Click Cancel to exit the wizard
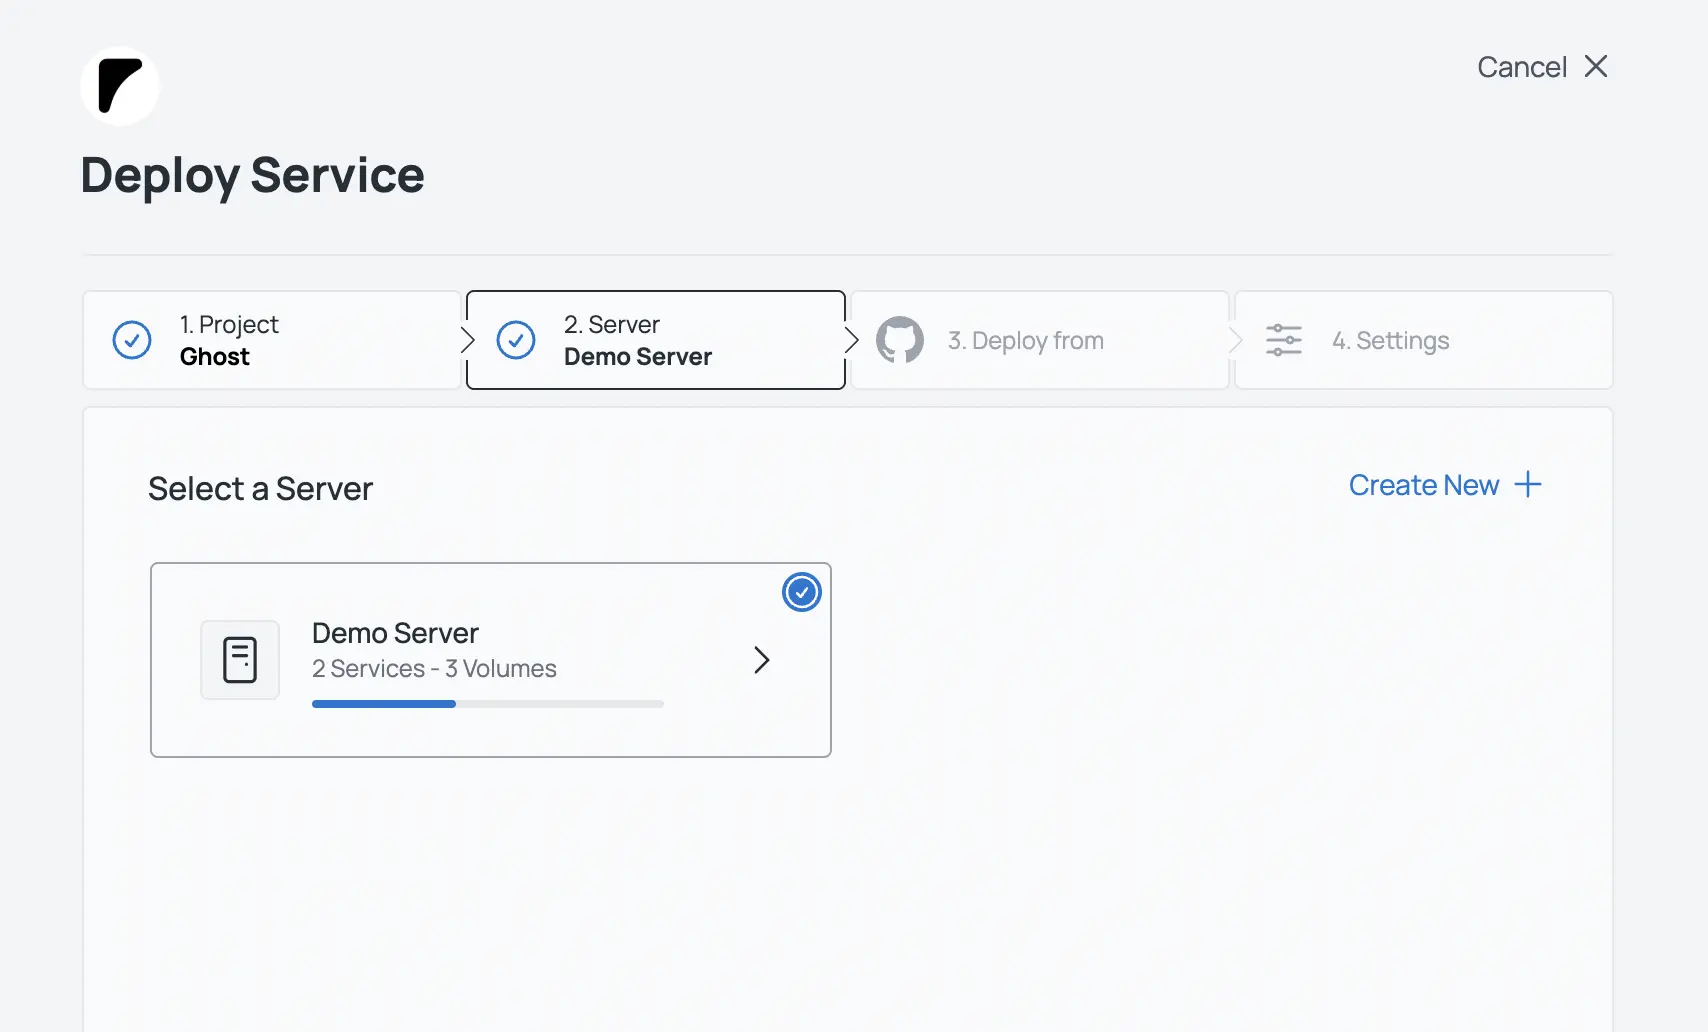 pyautogui.click(x=1520, y=66)
